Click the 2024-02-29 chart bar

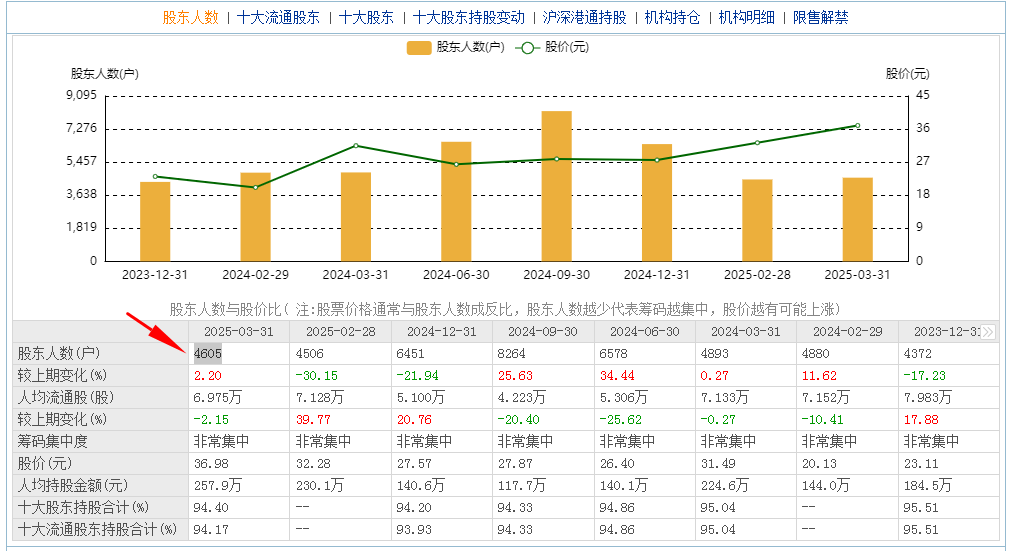255,217
